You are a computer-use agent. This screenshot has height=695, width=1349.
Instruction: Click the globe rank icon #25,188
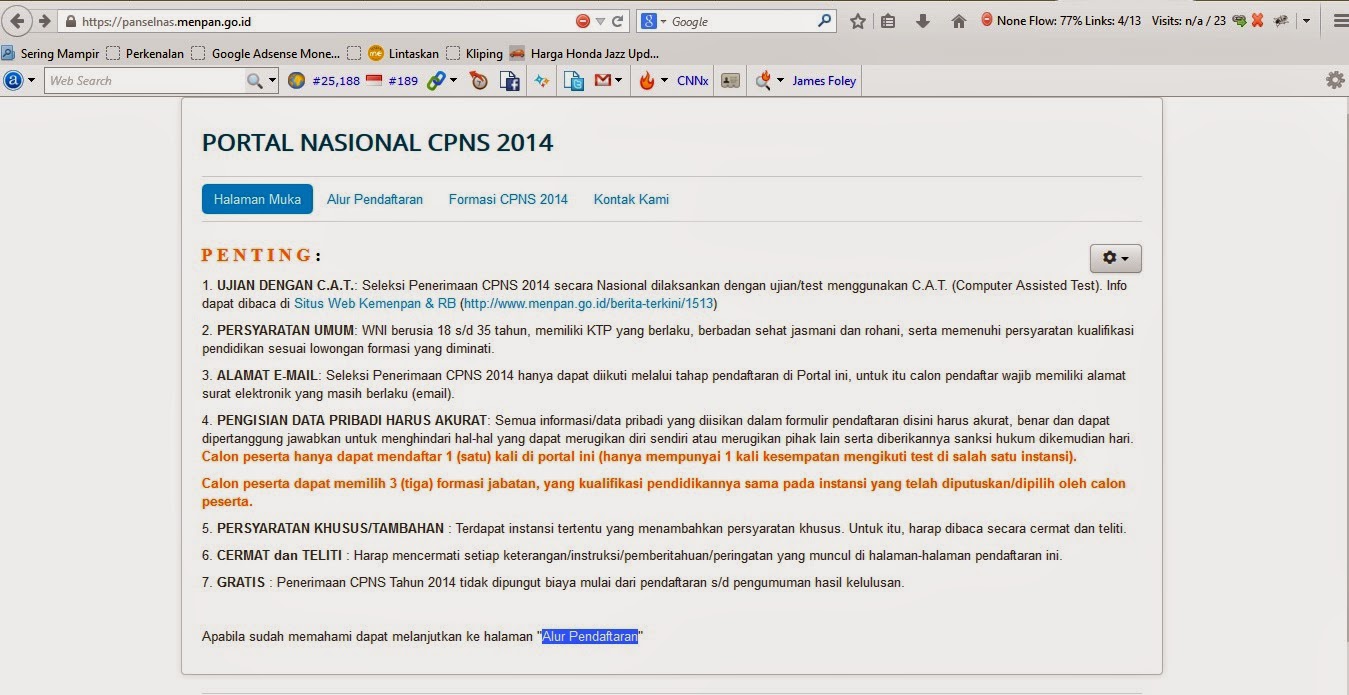coord(296,81)
